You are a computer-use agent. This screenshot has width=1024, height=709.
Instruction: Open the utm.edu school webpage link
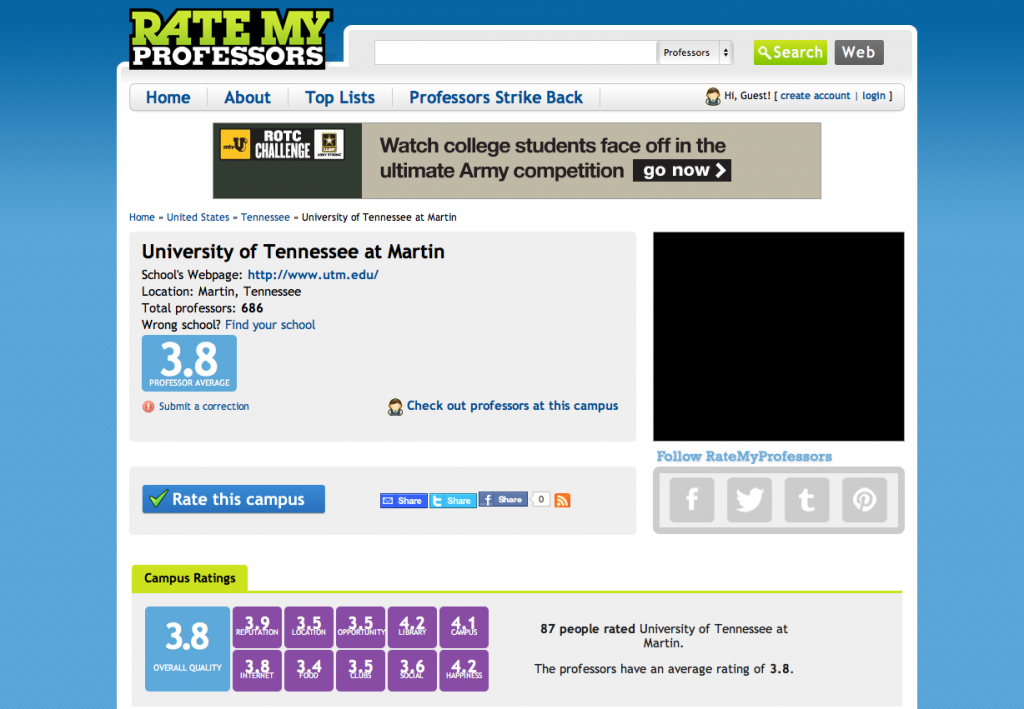pyautogui.click(x=313, y=275)
